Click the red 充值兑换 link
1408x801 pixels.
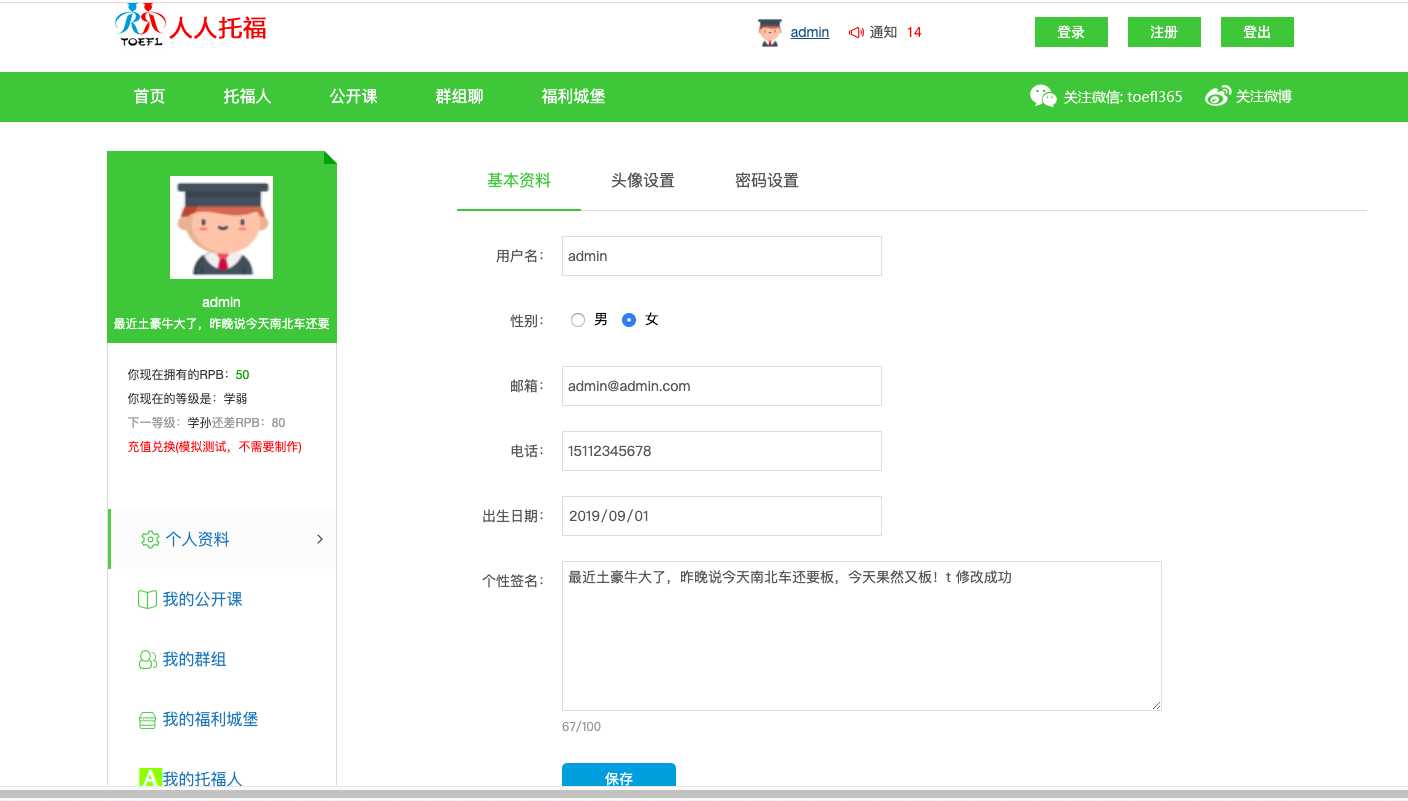tap(215, 447)
